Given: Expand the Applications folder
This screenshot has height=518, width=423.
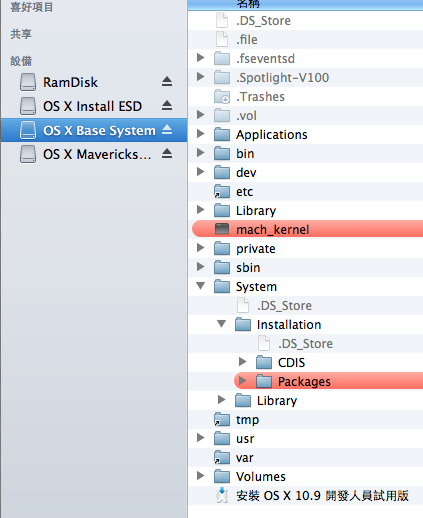Looking at the screenshot, I should pyautogui.click(x=201, y=134).
